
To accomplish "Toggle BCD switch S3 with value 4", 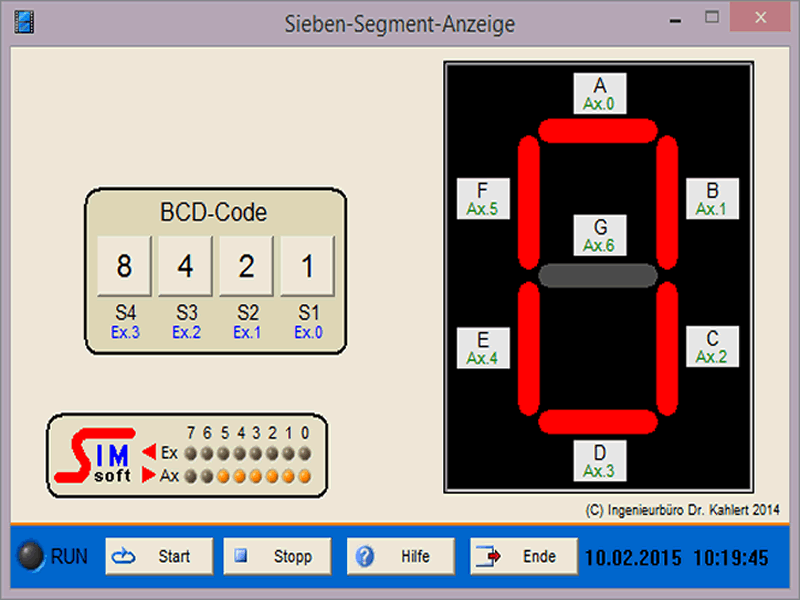I will click(185, 266).
